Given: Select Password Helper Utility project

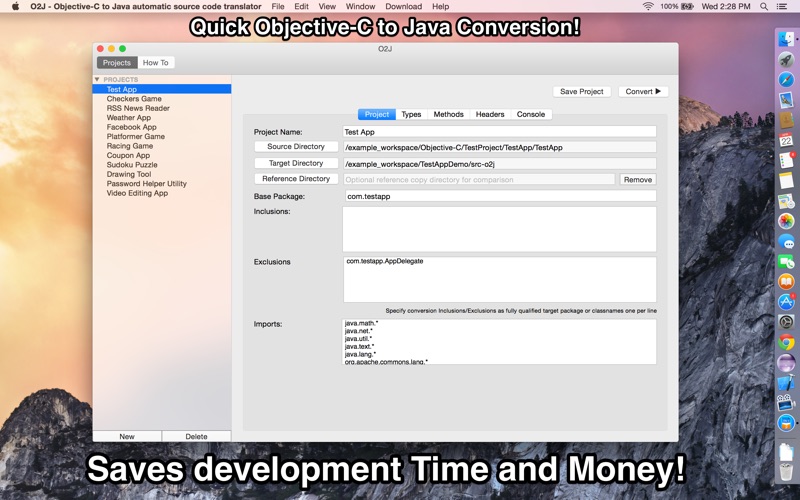Looking at the screenshot, I should [162, 184].
